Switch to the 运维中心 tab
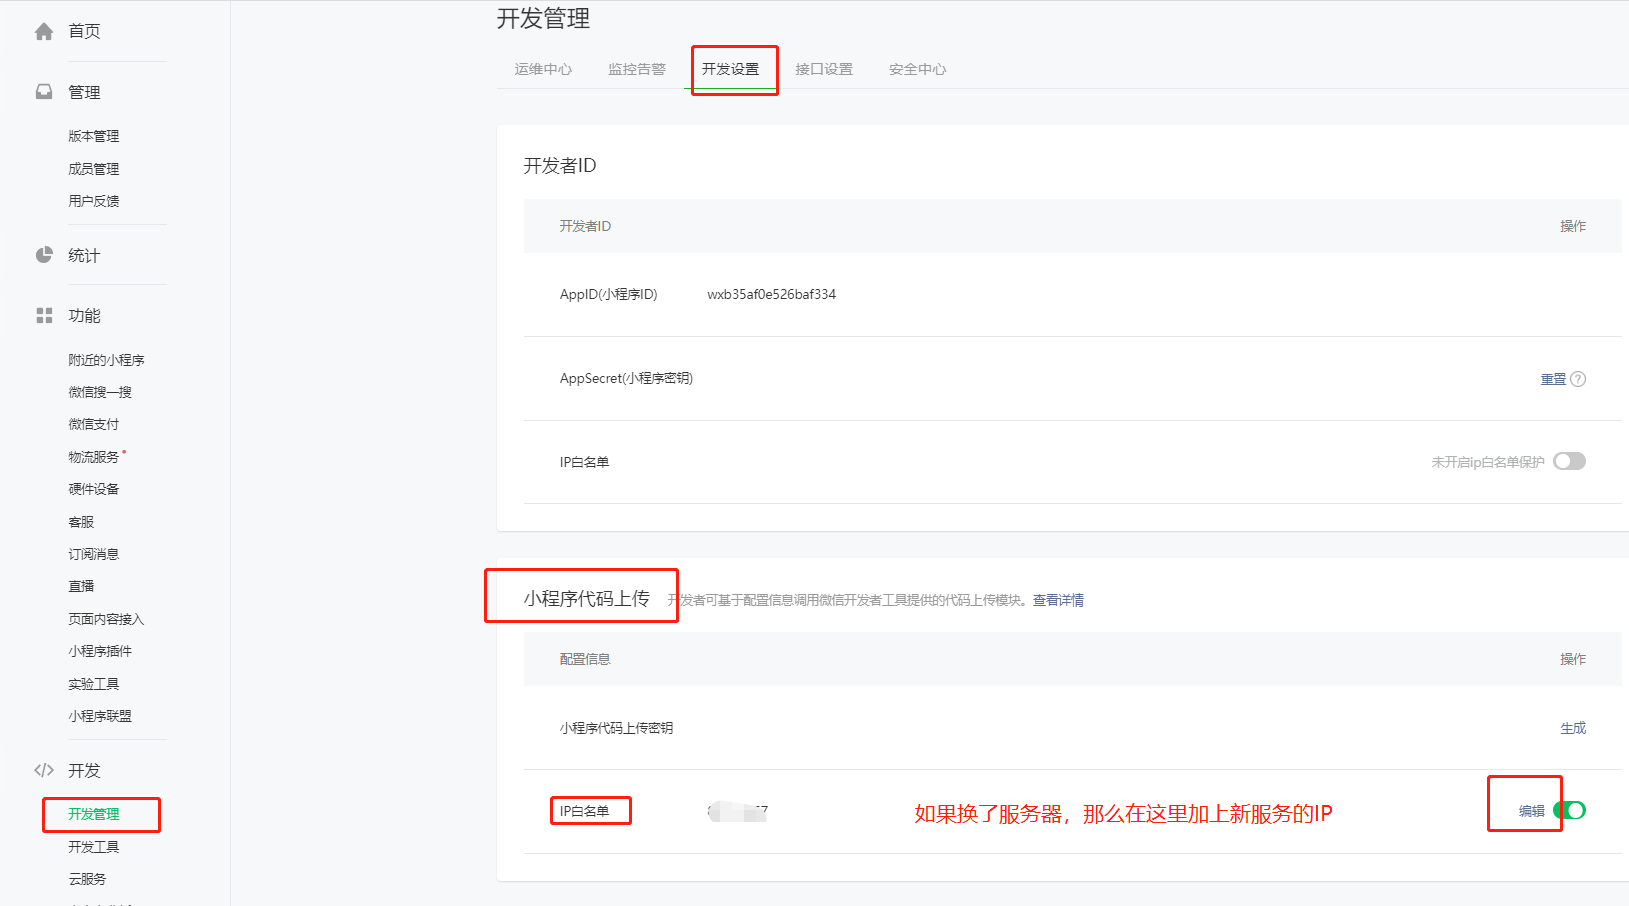Image resolution: width=1629 pixels, height=906 pixels. pyautogui.click(x=543, y=69)
